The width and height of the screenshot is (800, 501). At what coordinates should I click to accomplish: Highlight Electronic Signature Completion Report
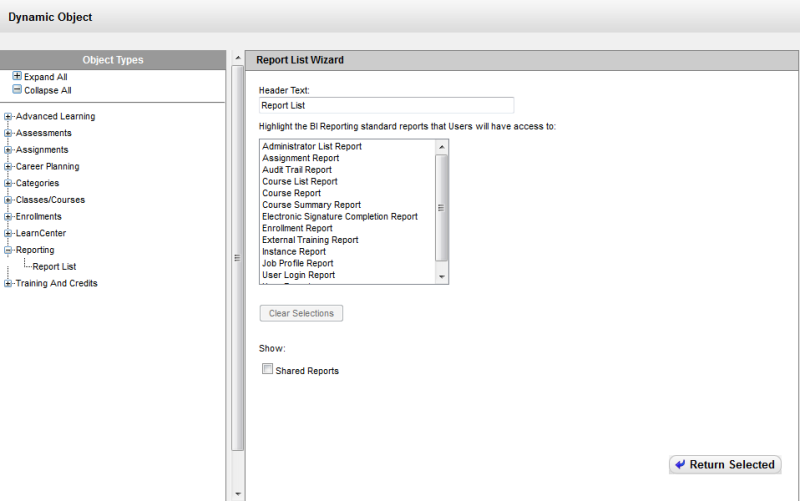340,216
